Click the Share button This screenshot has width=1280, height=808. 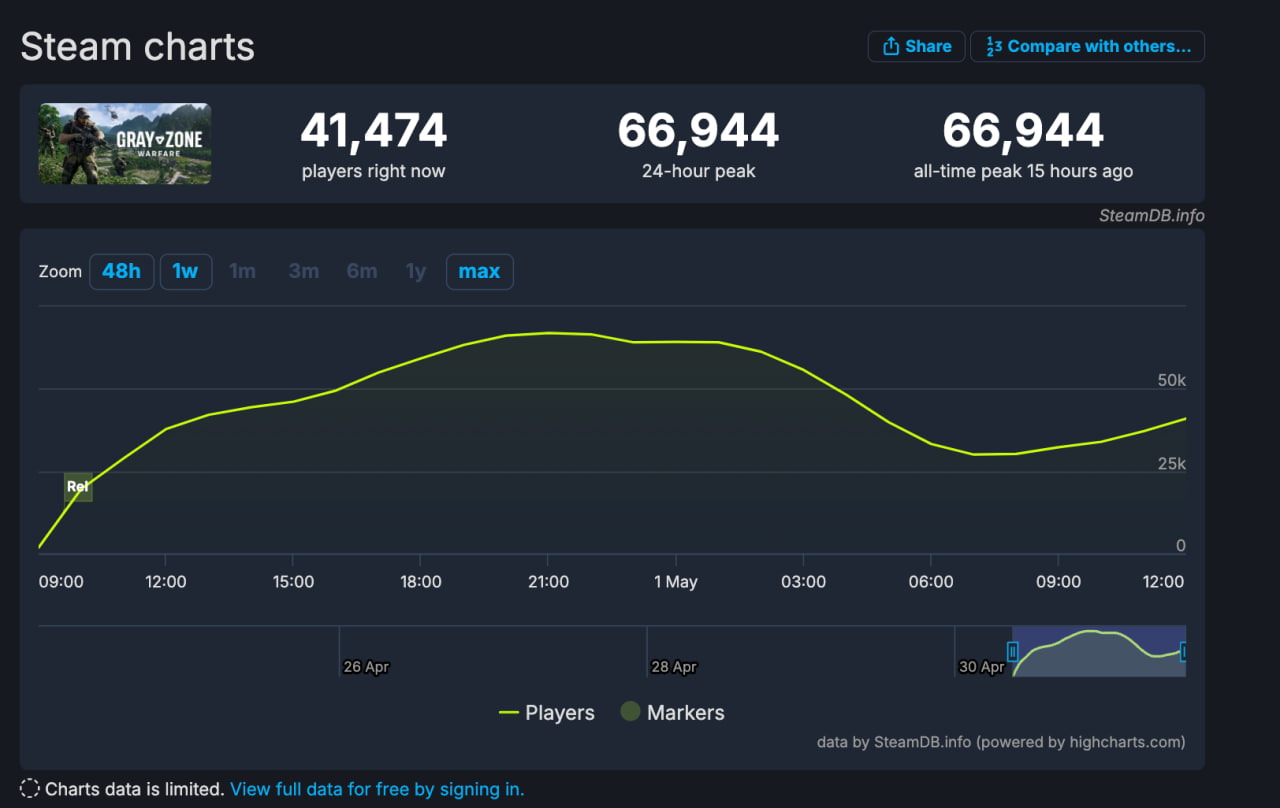click(x=916, y=46)
